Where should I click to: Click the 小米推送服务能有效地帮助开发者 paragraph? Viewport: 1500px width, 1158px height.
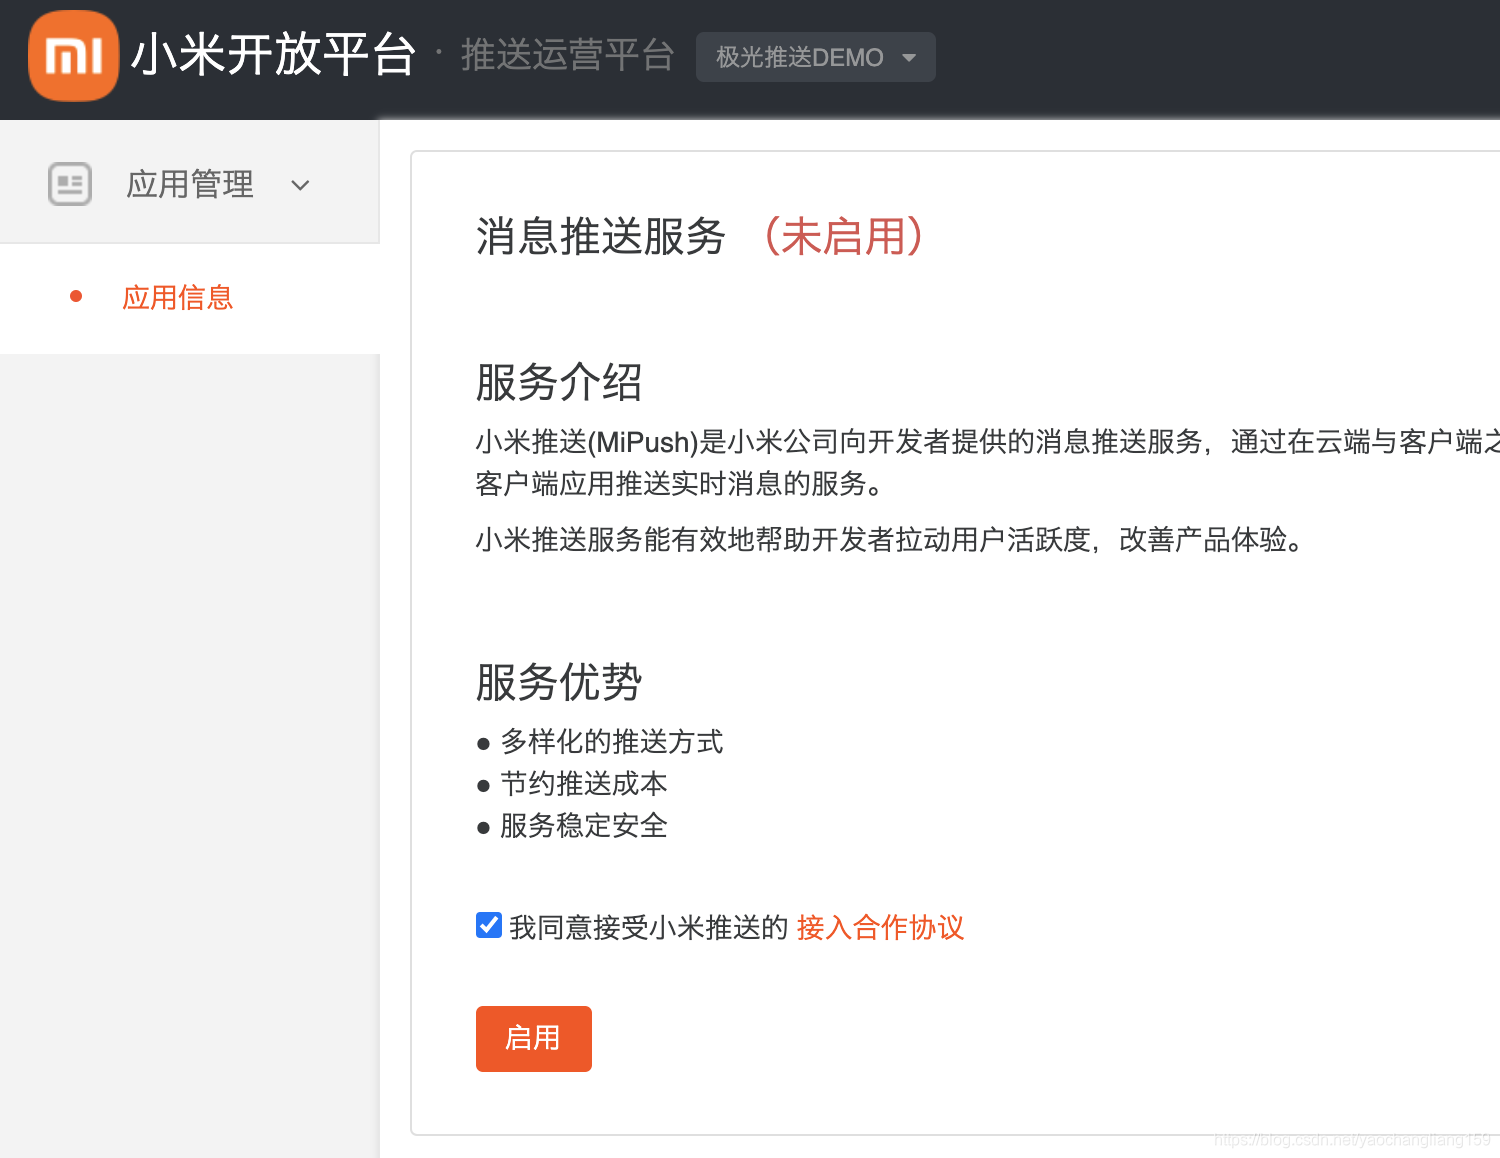tap(892, 540)
